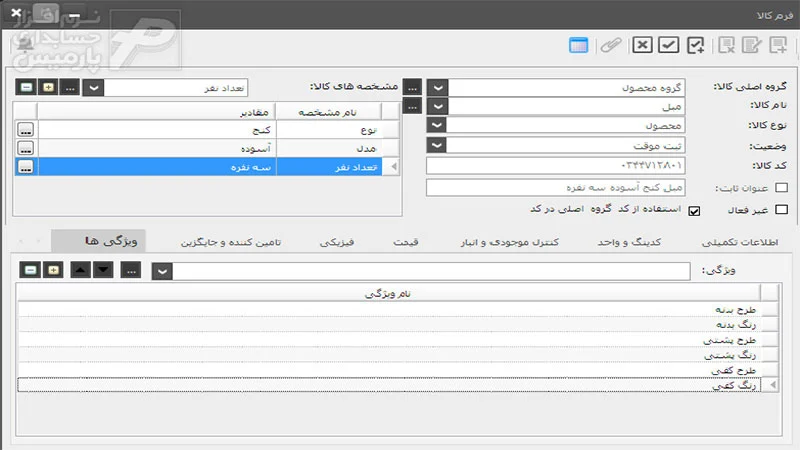Click the save-and-new checkmark plus icon
The height and width of the screenshot is (450, 800).
[x=695, y=45]
